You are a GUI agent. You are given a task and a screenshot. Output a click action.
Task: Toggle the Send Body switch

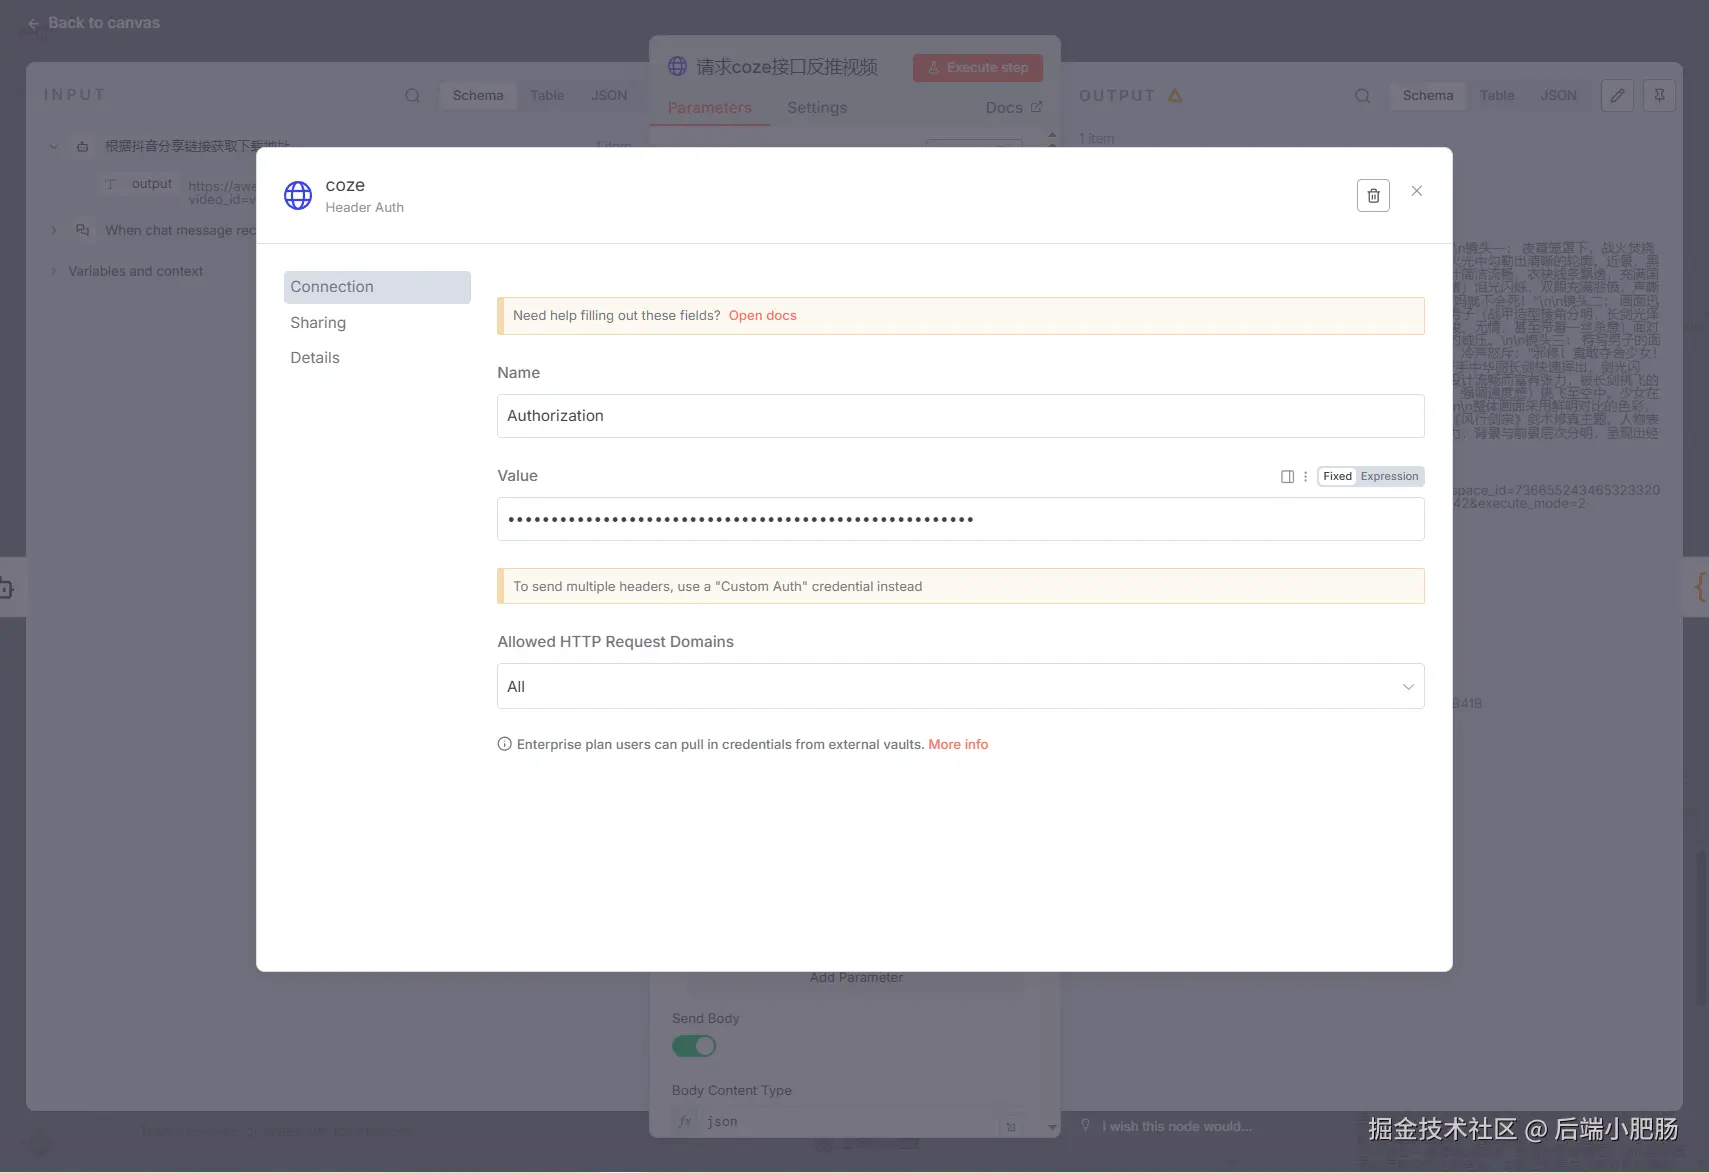(x=694, y=1047)
